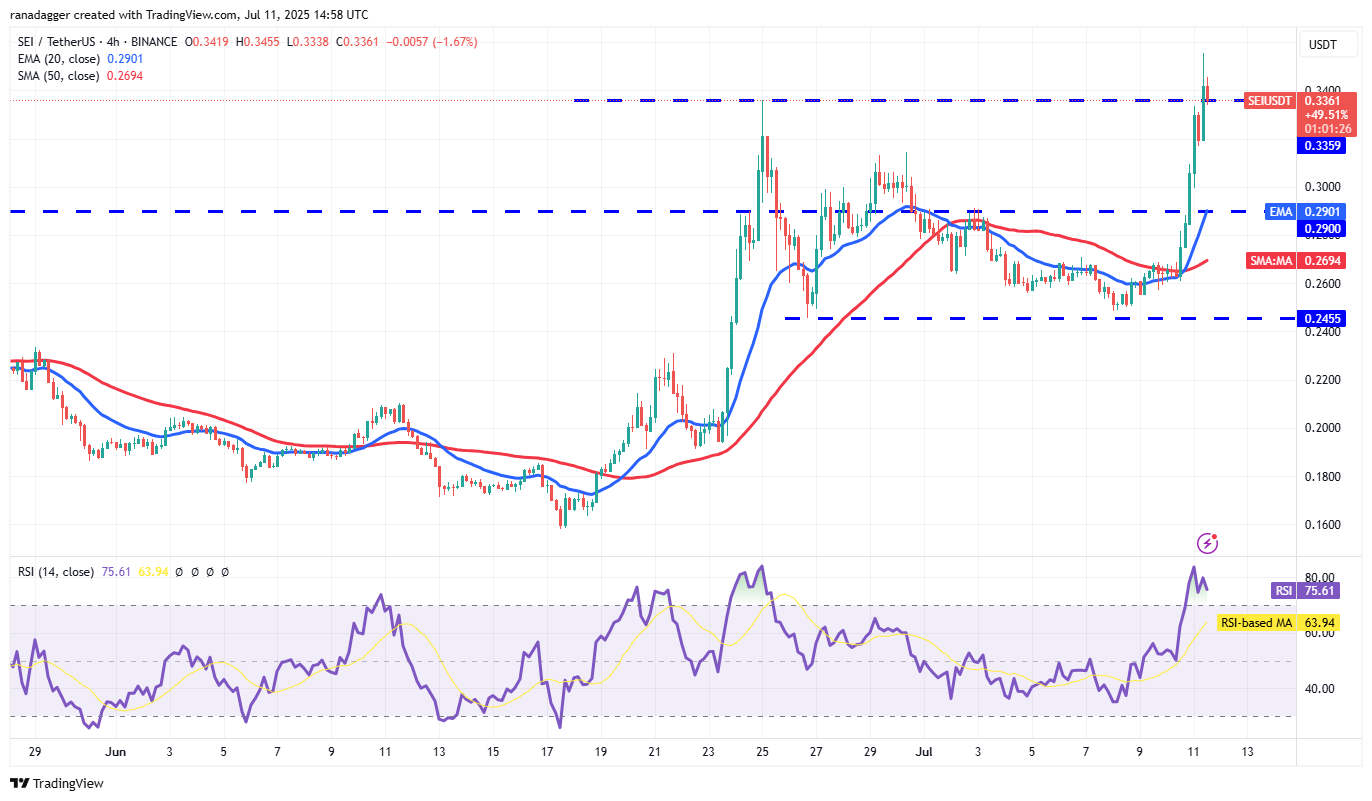Click the yellow RSI-based MA label

[1256, 623]
